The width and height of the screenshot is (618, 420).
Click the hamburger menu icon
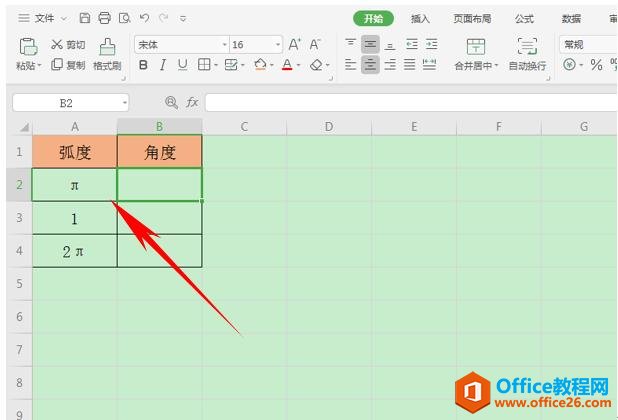click(24, 18)
